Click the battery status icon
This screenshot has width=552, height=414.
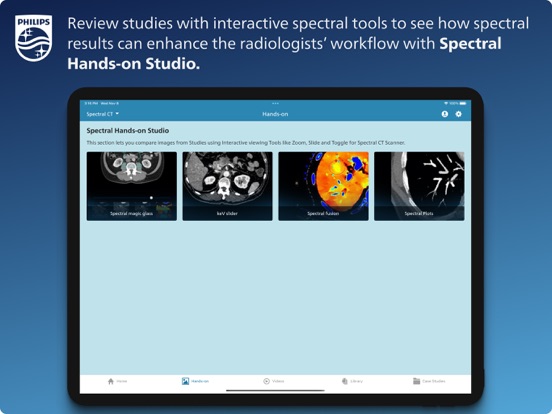463,104
